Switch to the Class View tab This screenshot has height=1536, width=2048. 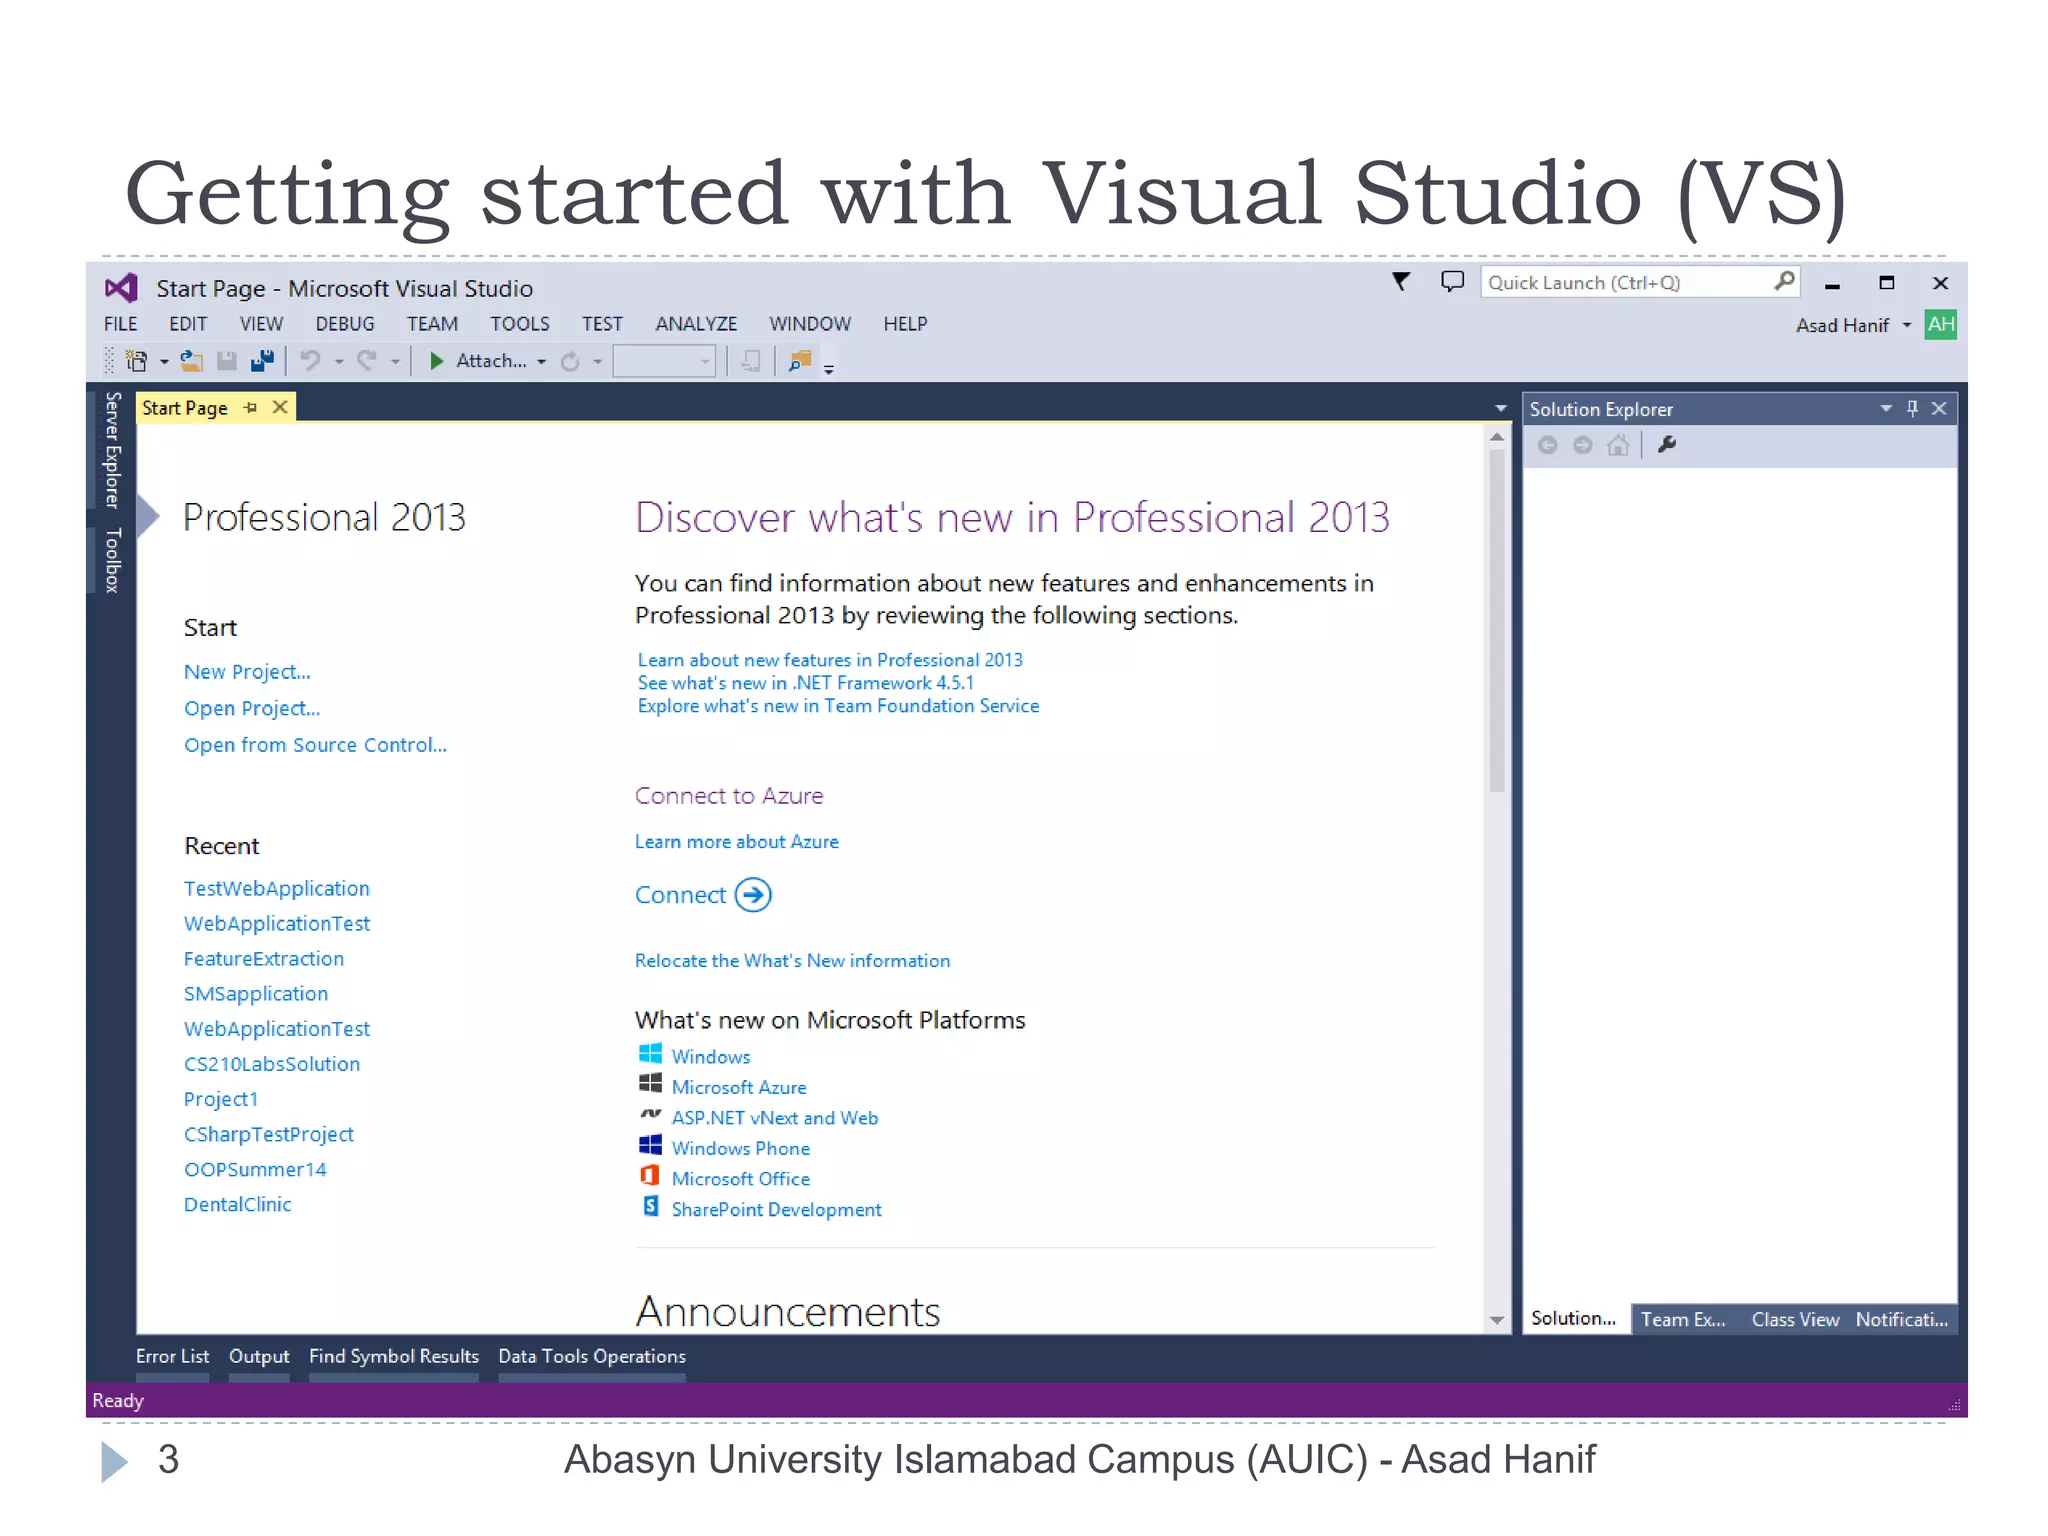coord(1794,1319)
